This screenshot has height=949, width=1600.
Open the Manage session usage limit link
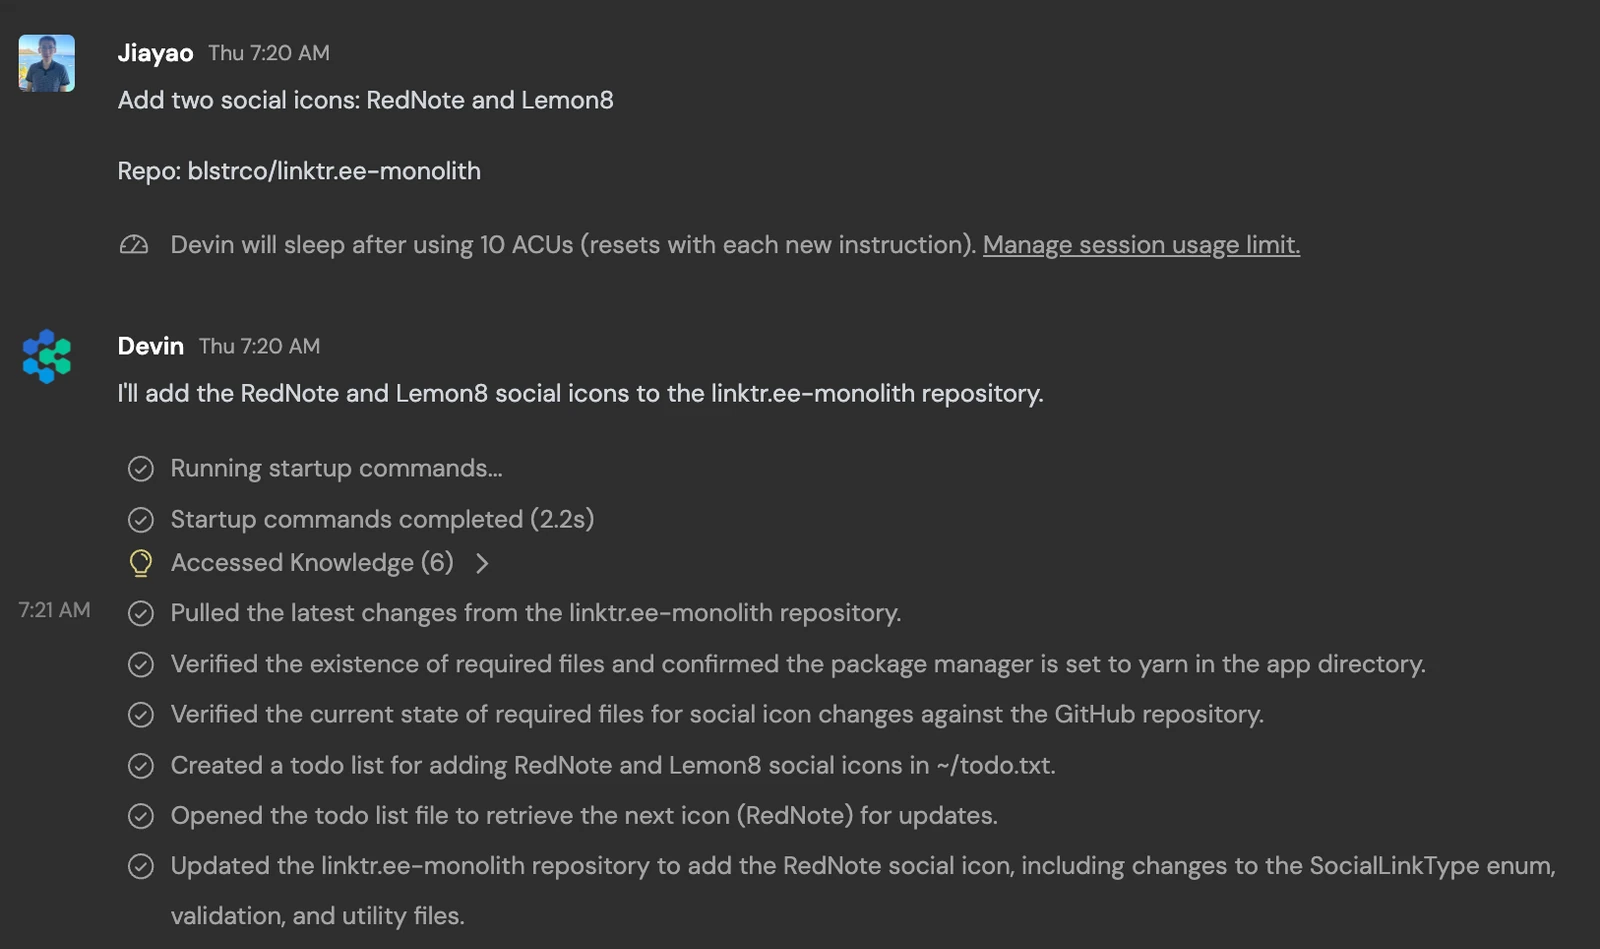tap(1141, 245)
